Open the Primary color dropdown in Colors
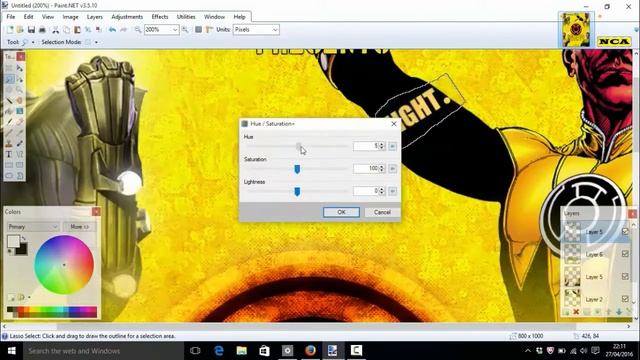 (33, 227)
